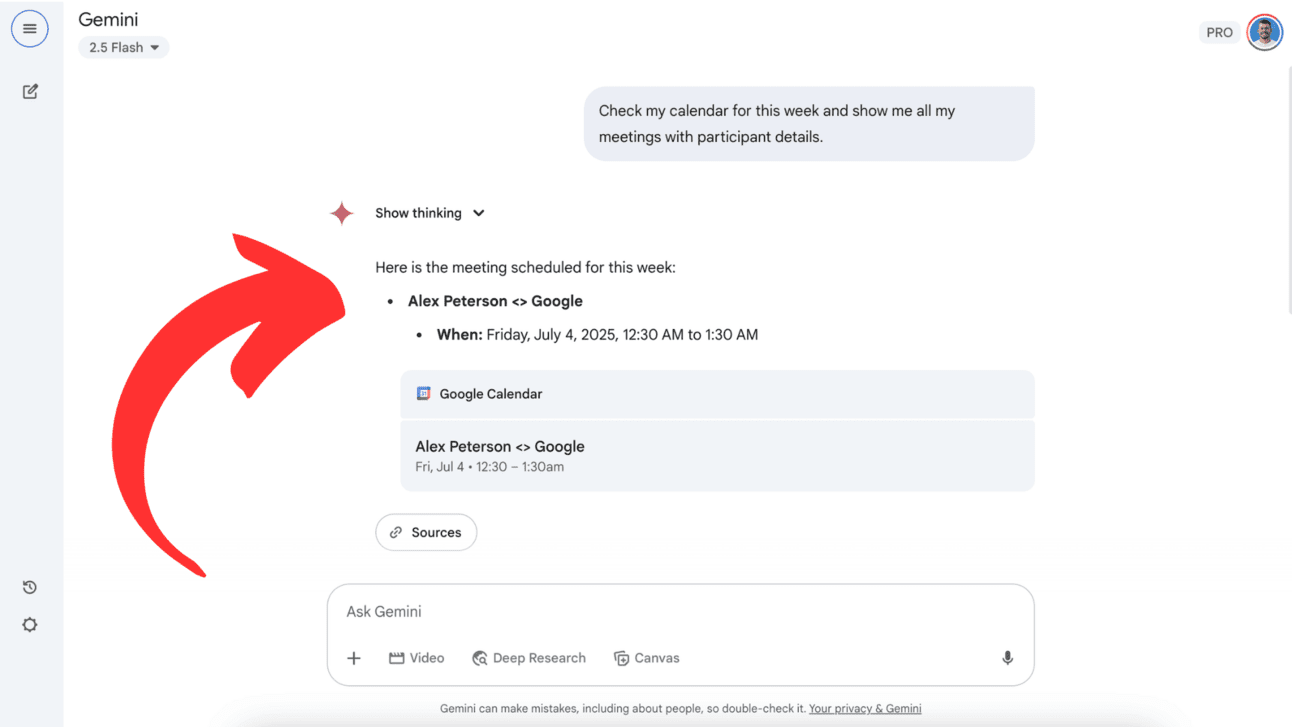
Task: Open the main menu hamburger icon
Action: [30, 29]
